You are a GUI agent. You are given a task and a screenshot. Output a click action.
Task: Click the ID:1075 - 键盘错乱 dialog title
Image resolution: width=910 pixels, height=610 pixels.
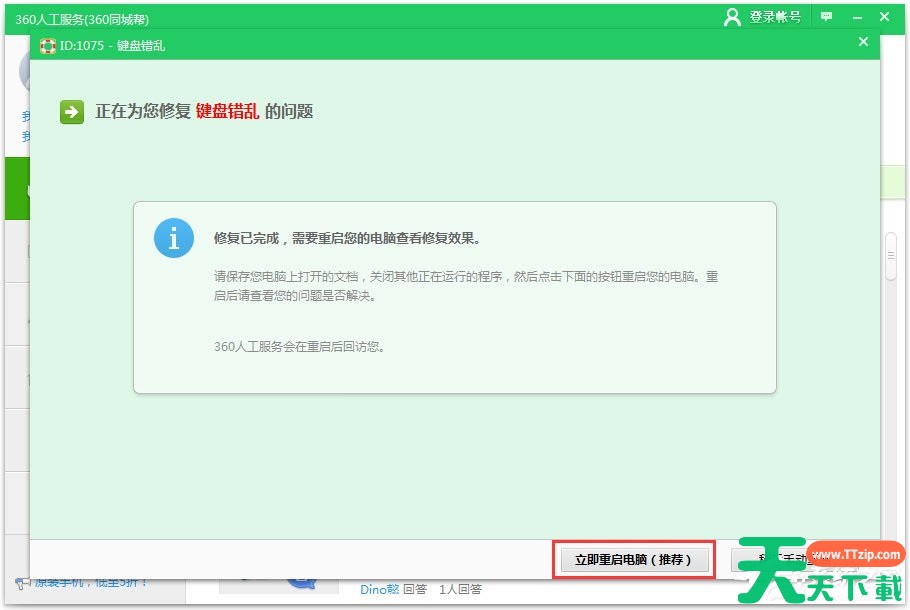tap(113, 46)
